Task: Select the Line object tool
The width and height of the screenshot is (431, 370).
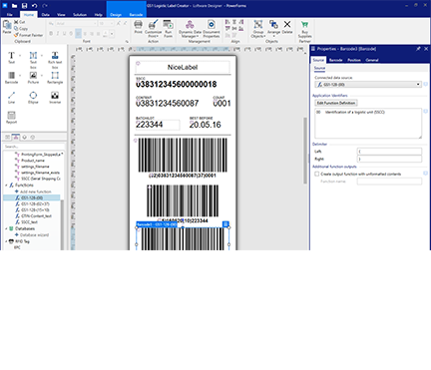Action: click(11, 97)
